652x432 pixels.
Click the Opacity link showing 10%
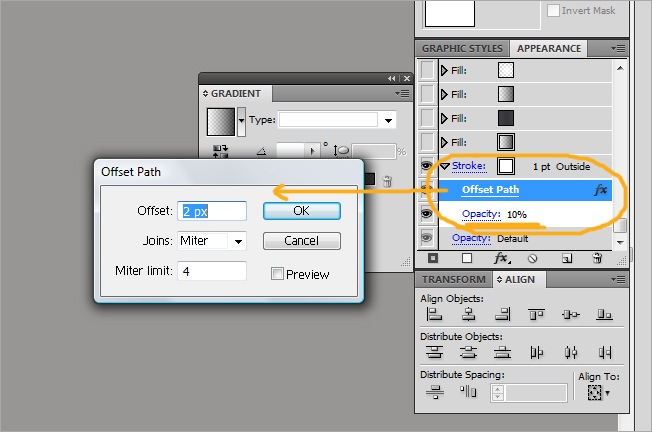pos(481,214)
